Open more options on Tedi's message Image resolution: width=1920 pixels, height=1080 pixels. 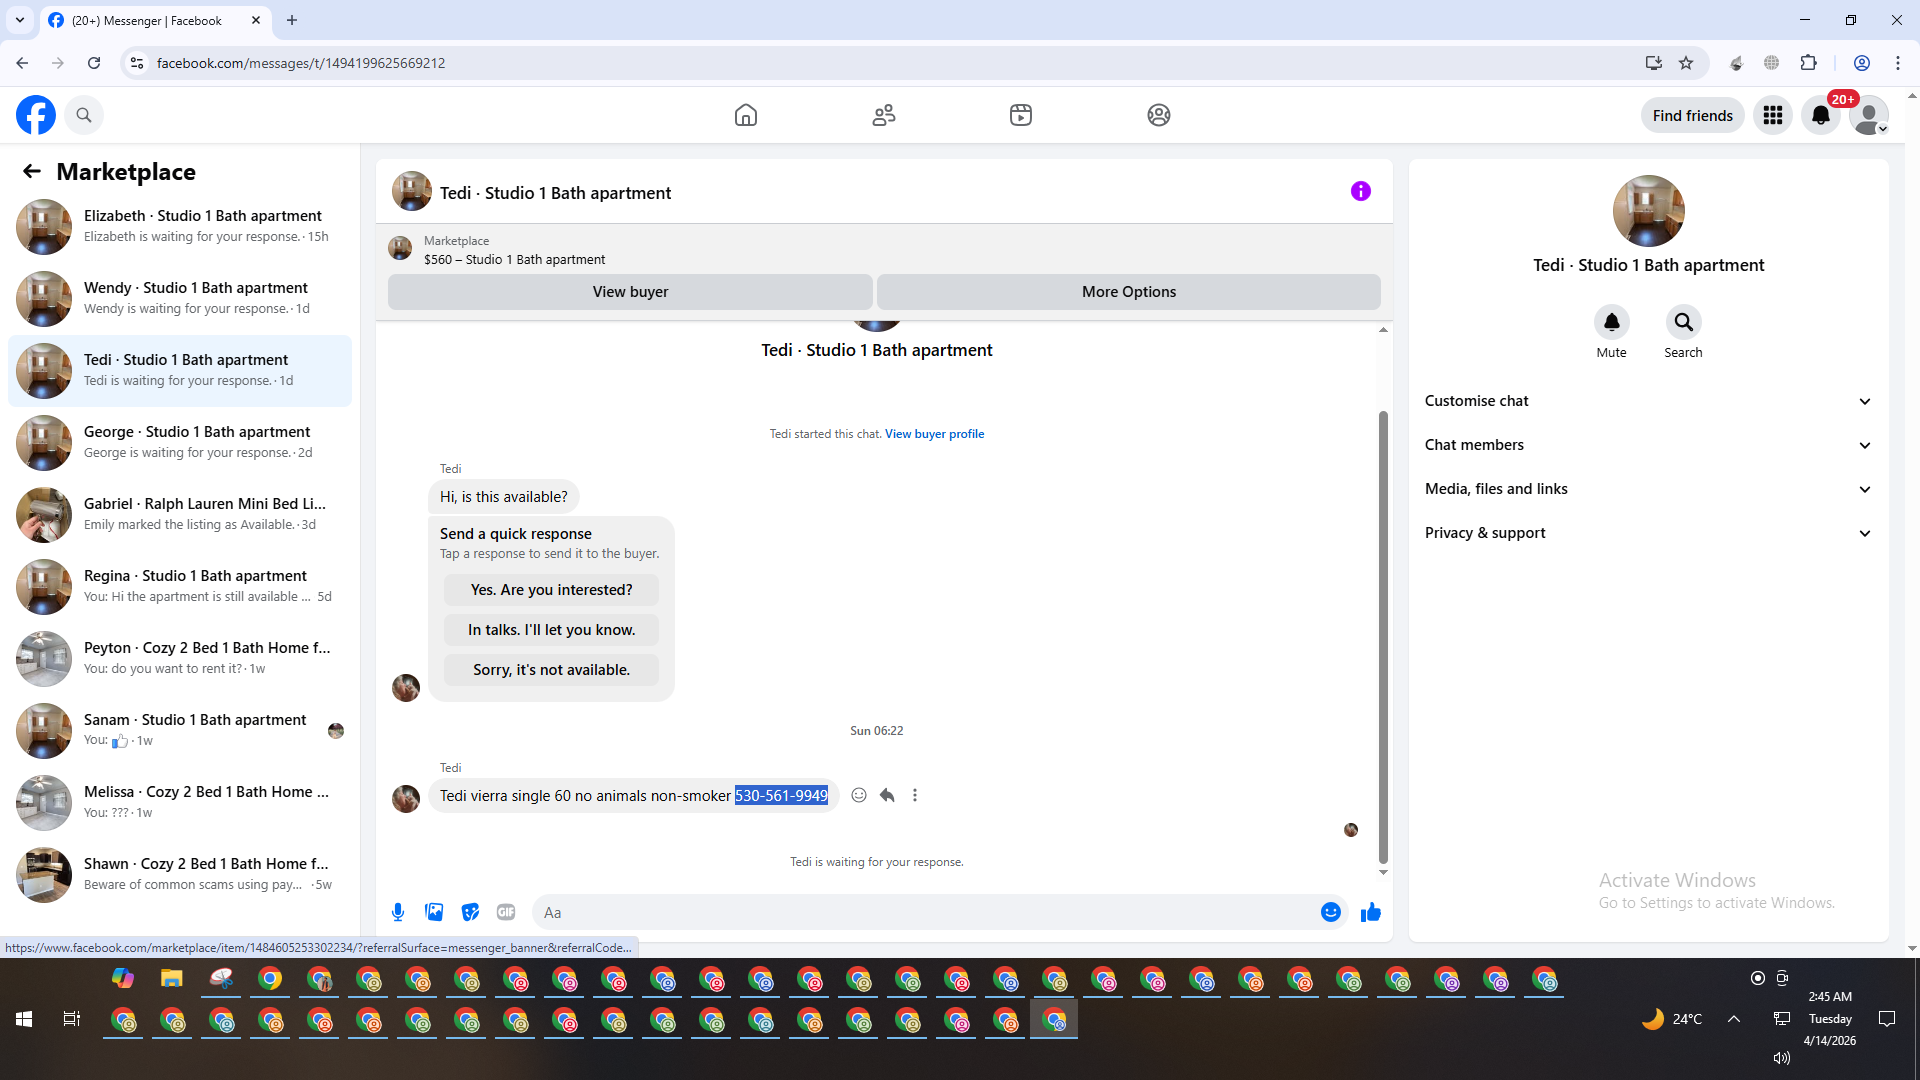915,795
